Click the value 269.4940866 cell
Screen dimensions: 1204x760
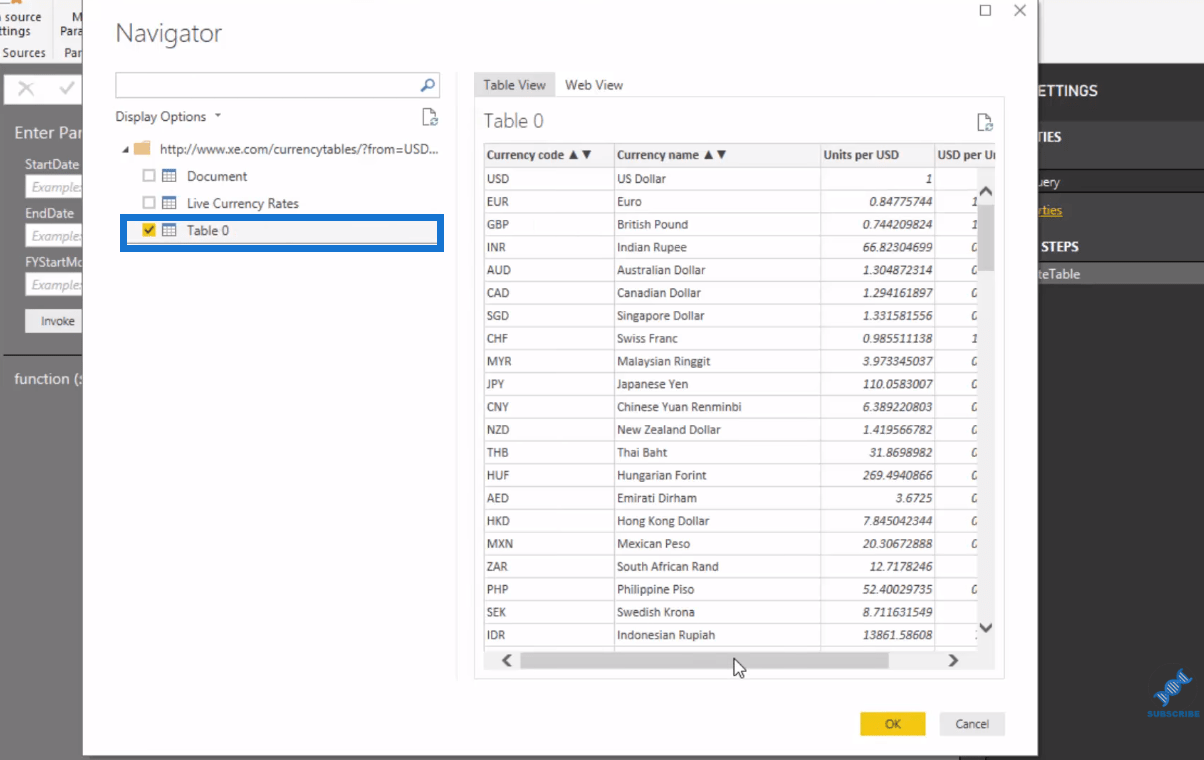point(877,475)
